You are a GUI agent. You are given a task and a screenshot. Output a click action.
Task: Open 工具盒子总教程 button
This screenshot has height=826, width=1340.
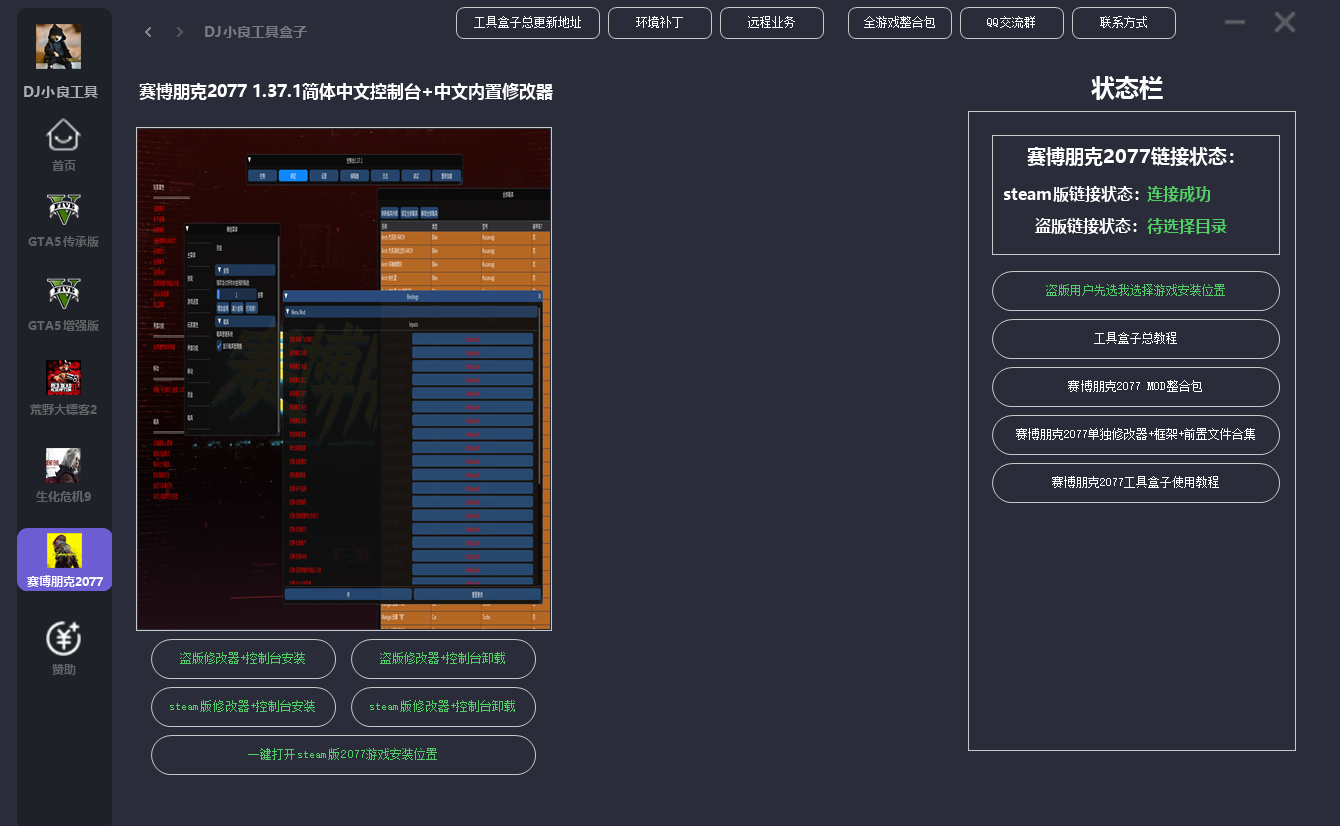[x=1136, y=339]
